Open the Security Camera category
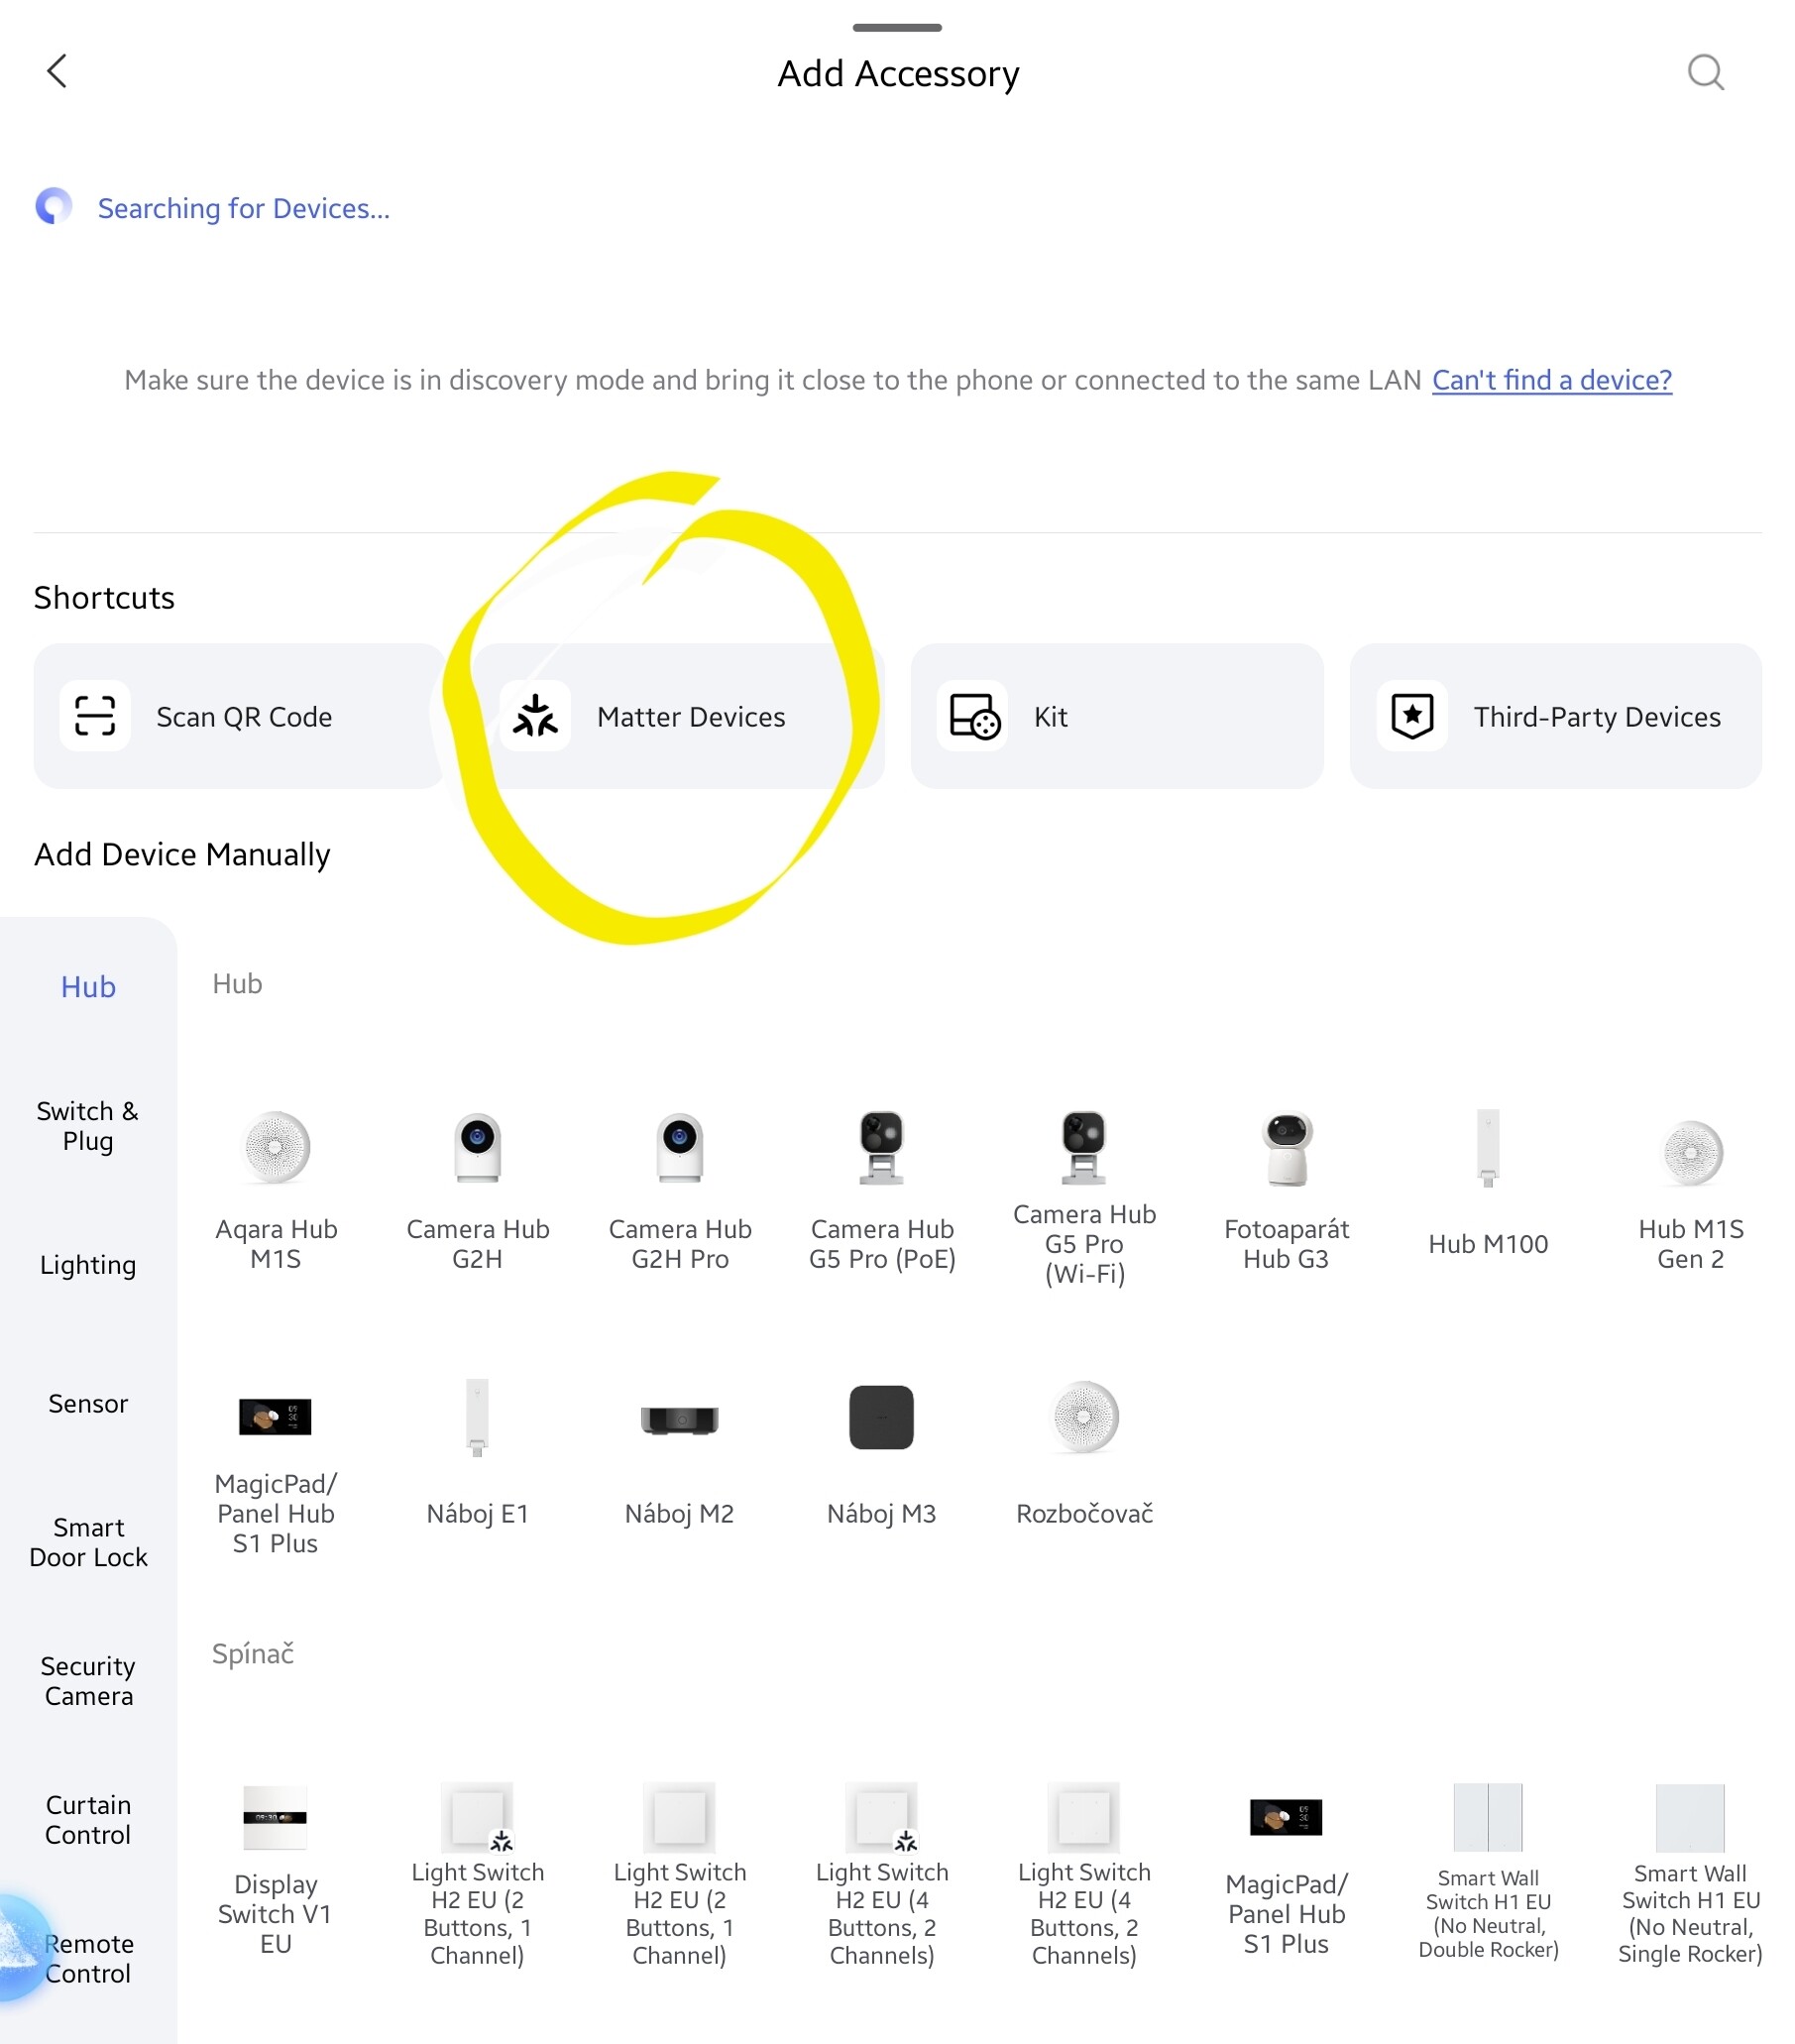The image size is (1795, 2044). tap(88, 1680)
